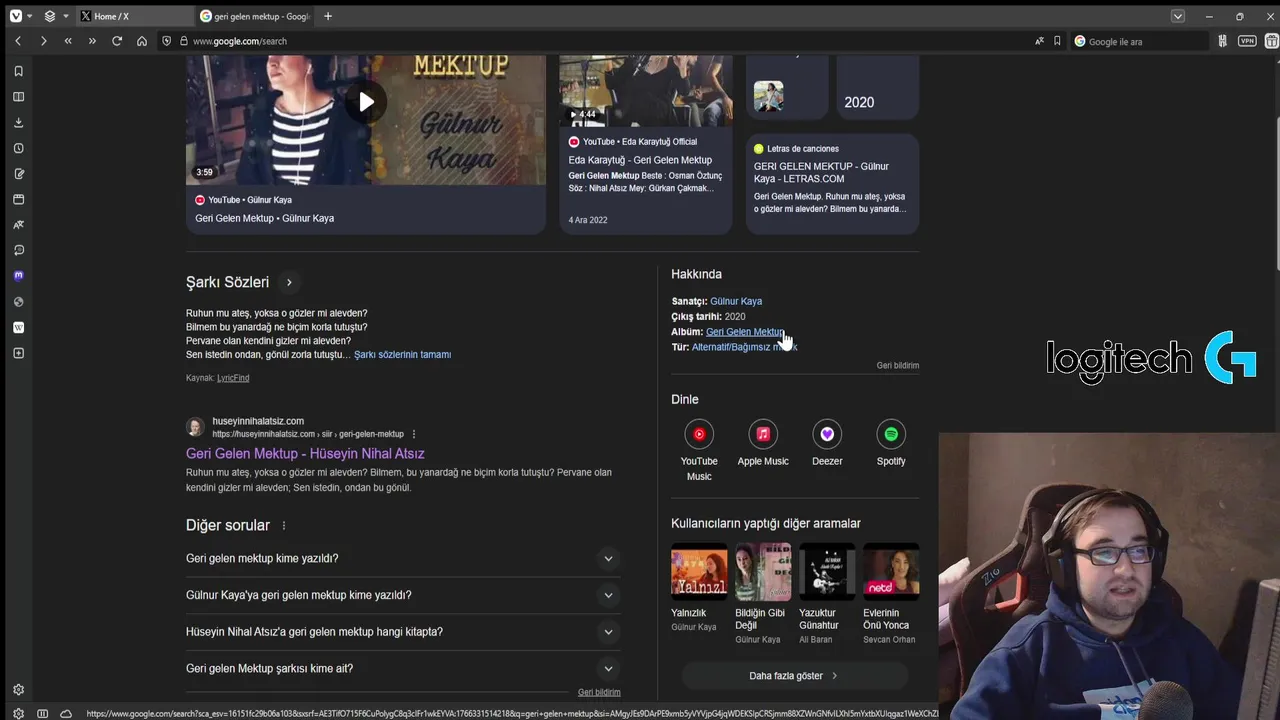
Task: Open the workspaces layers icon
Action: tap(50, 16)
